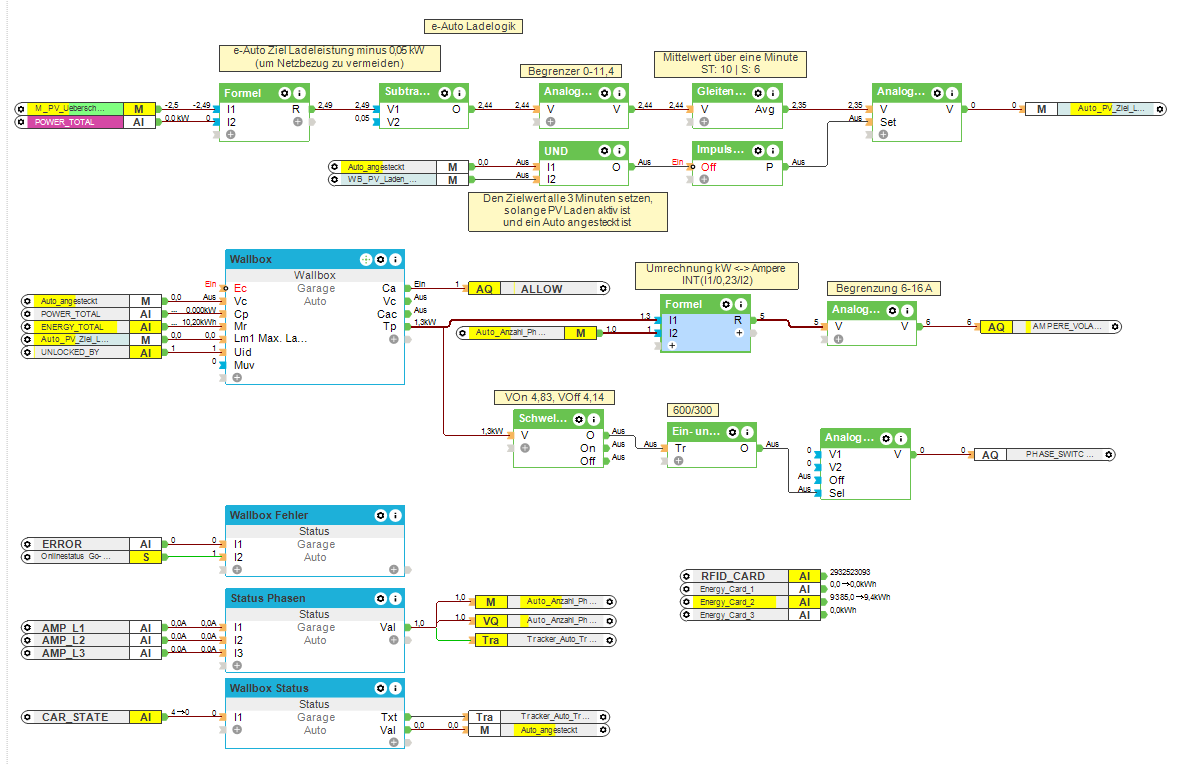Select the Energy_Card_2 connector
1195x765 pixels.
pyautogui.click(x=750, y=602)
